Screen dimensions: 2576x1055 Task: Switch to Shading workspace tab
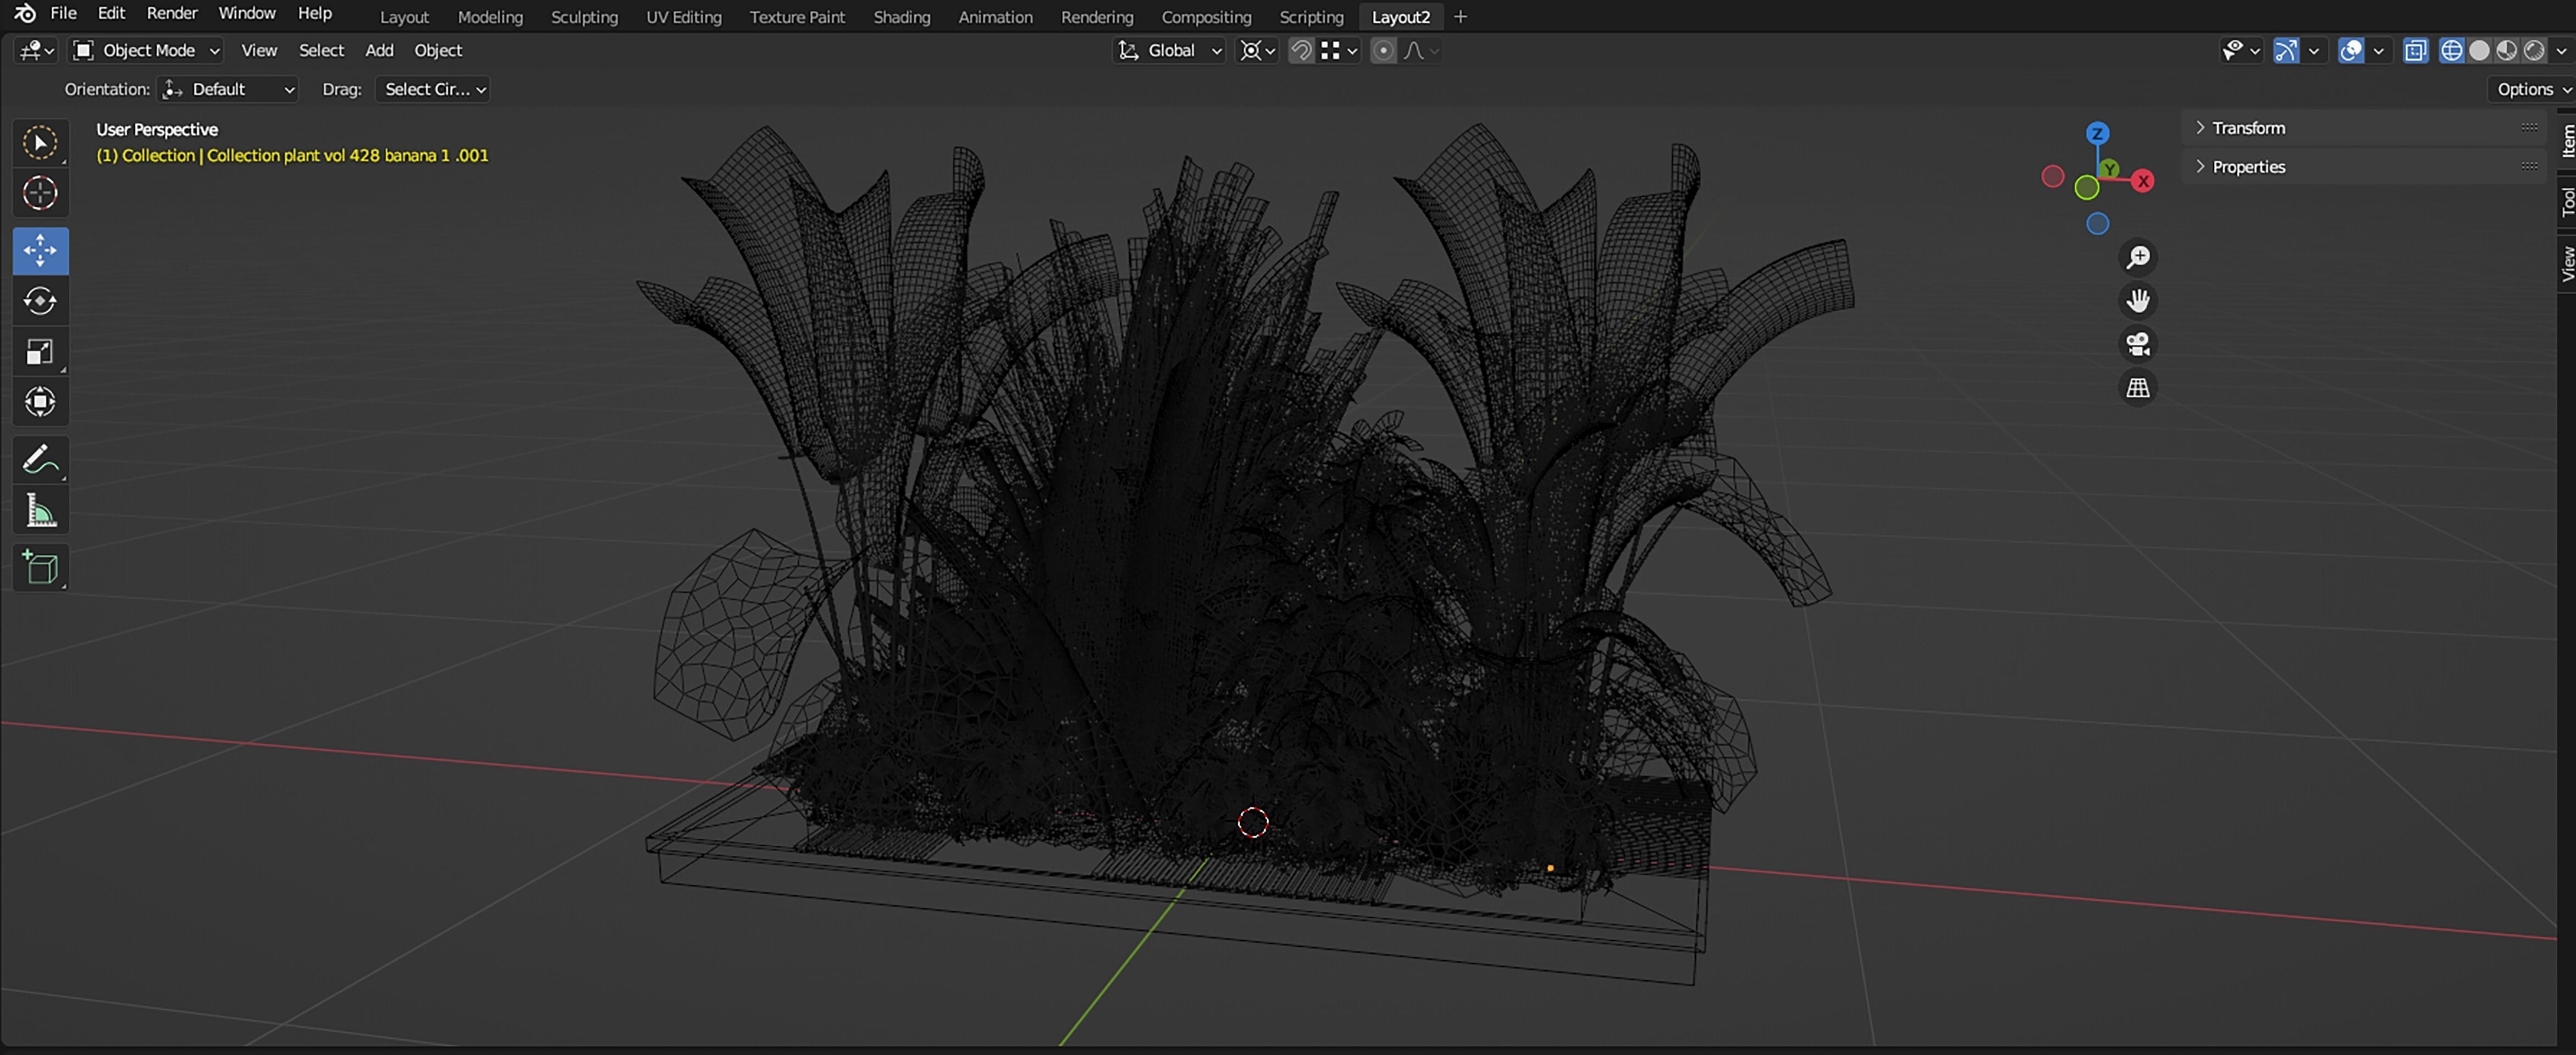coord(901,17)
